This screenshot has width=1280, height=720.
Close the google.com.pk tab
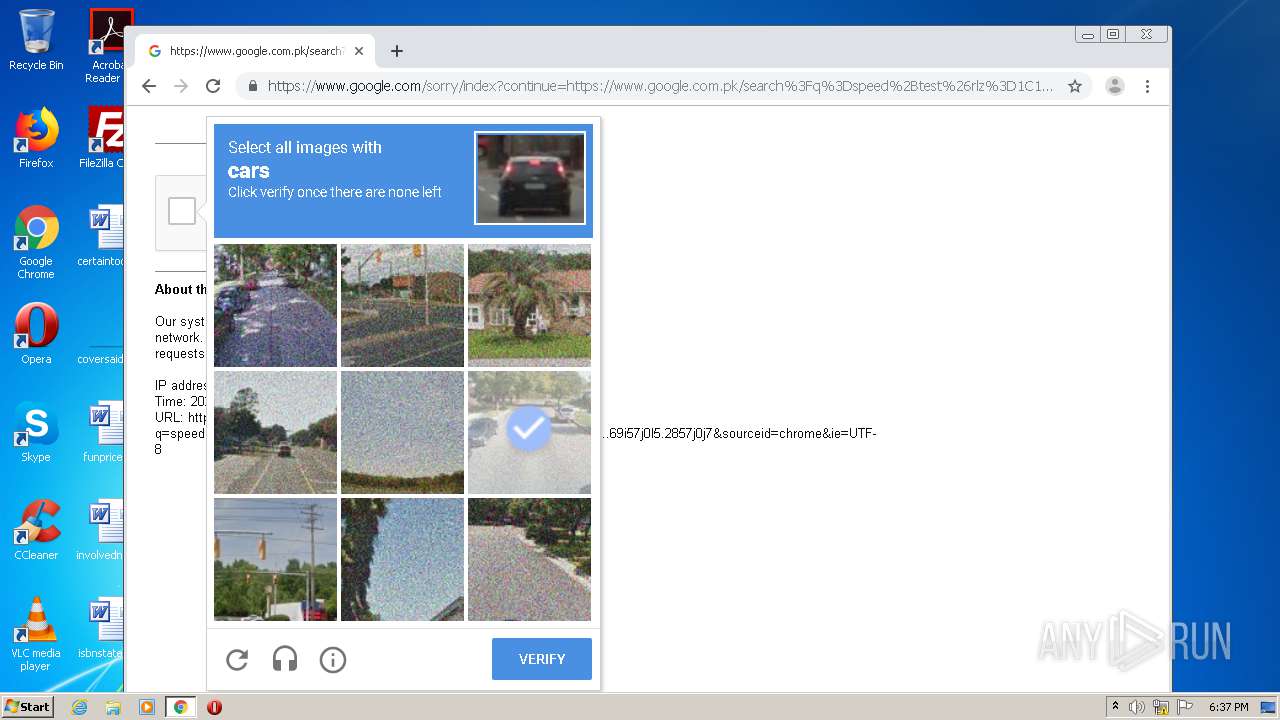coord(359,51)
